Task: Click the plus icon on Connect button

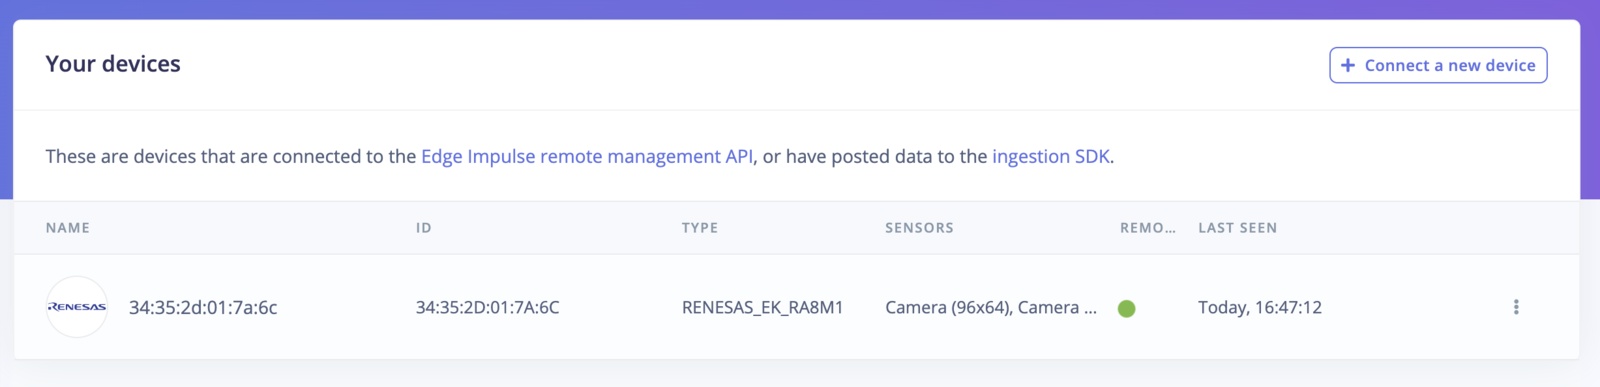Action: coord(1348,65)
